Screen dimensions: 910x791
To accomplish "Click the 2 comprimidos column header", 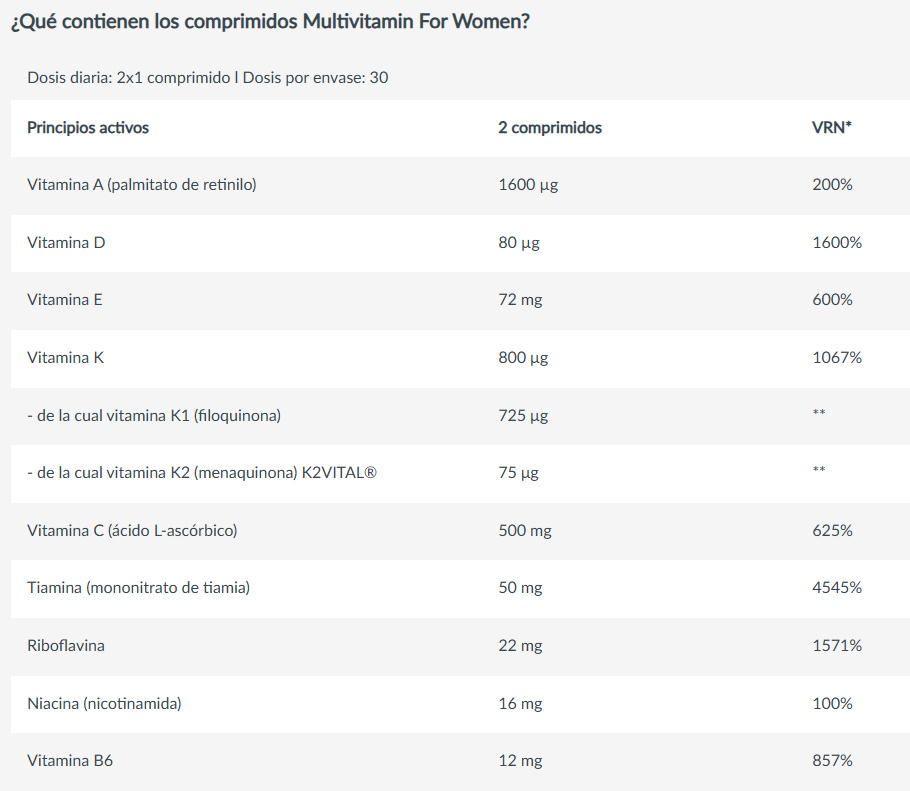I will coord(550,128).
